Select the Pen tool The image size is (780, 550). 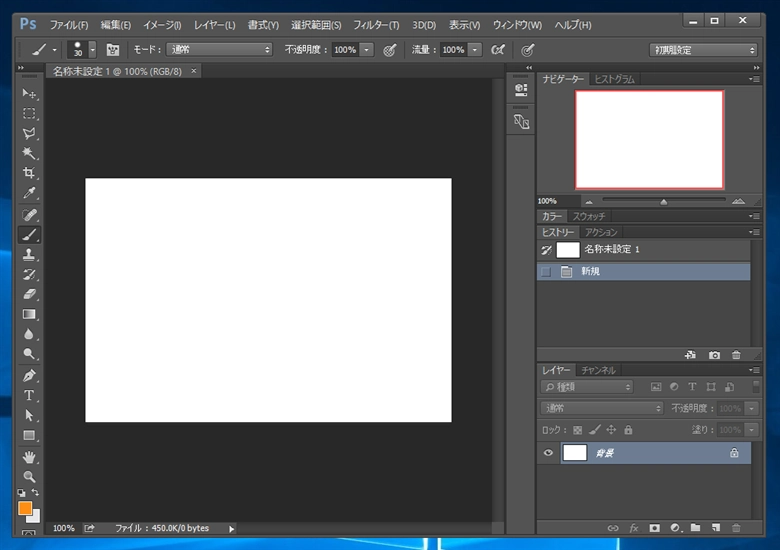click(x=29, y=376)
